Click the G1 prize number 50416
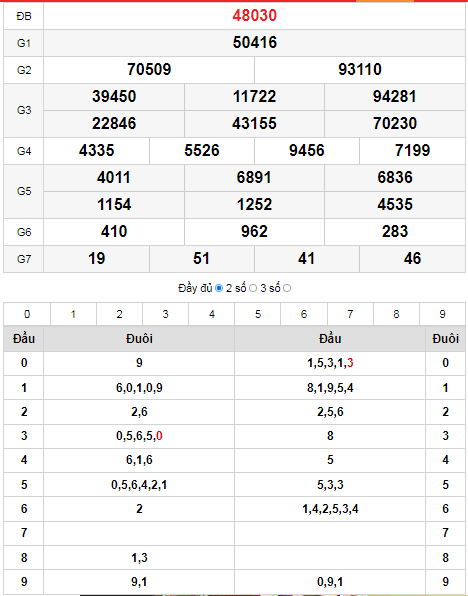 tap(254, 43)
